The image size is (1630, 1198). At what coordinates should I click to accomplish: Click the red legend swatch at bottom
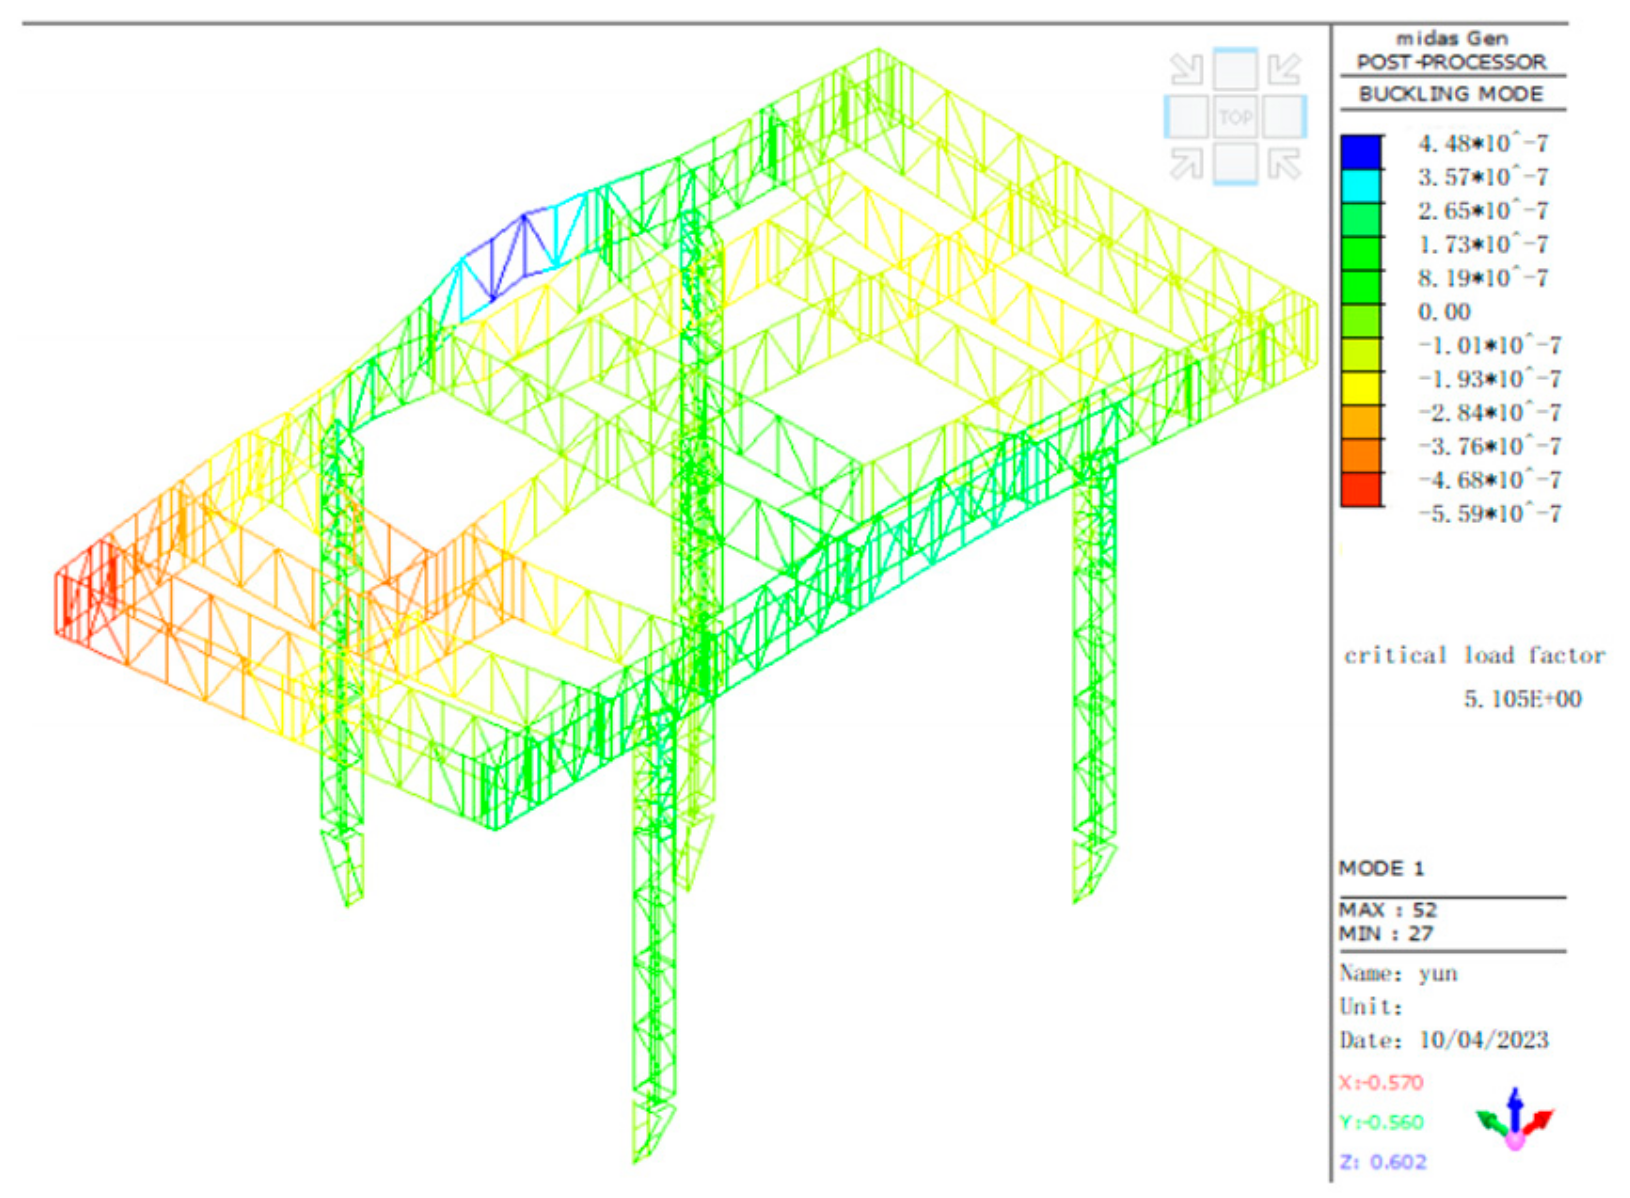(x=1360, y=489)
